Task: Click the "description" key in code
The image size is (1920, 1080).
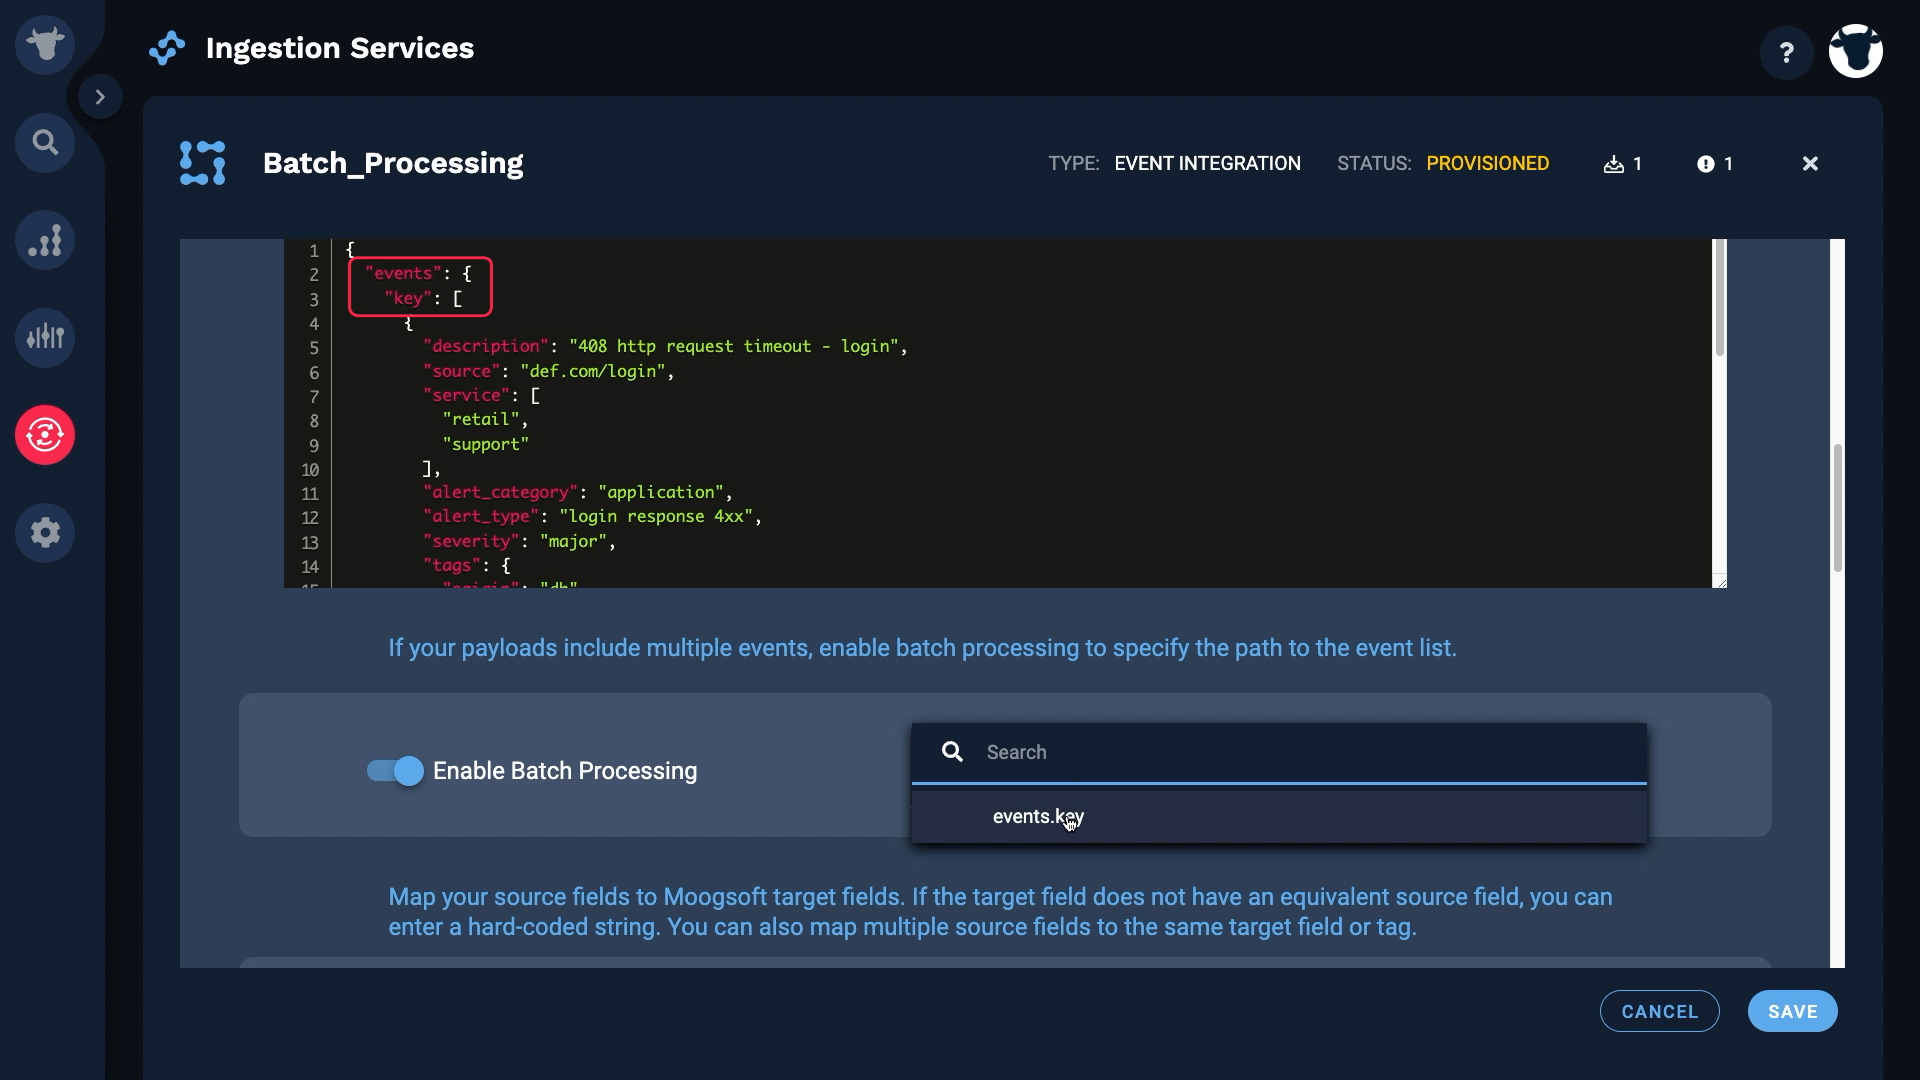Action: 486,347
